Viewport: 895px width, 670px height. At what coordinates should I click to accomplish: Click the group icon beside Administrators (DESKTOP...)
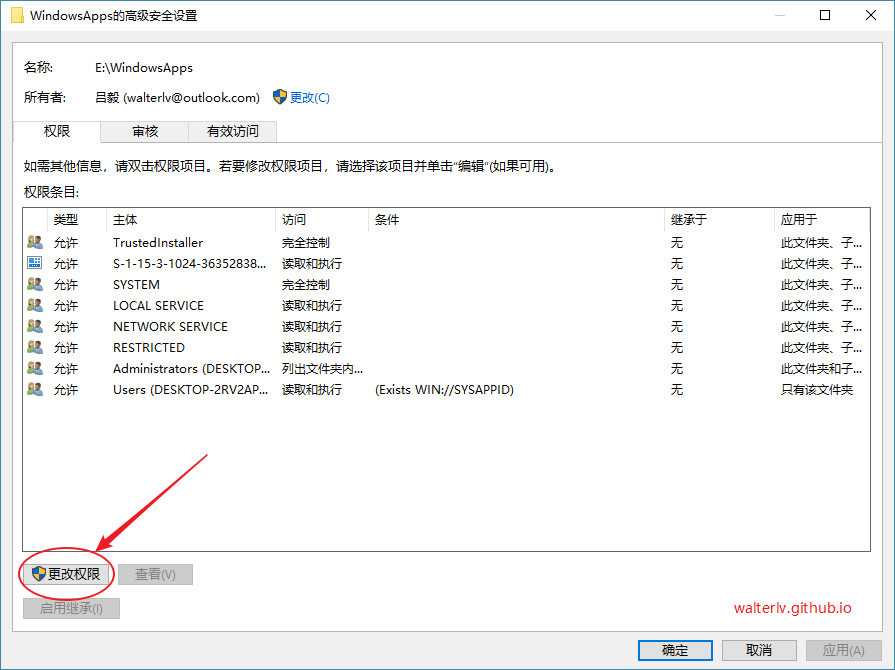click(33, 368)
